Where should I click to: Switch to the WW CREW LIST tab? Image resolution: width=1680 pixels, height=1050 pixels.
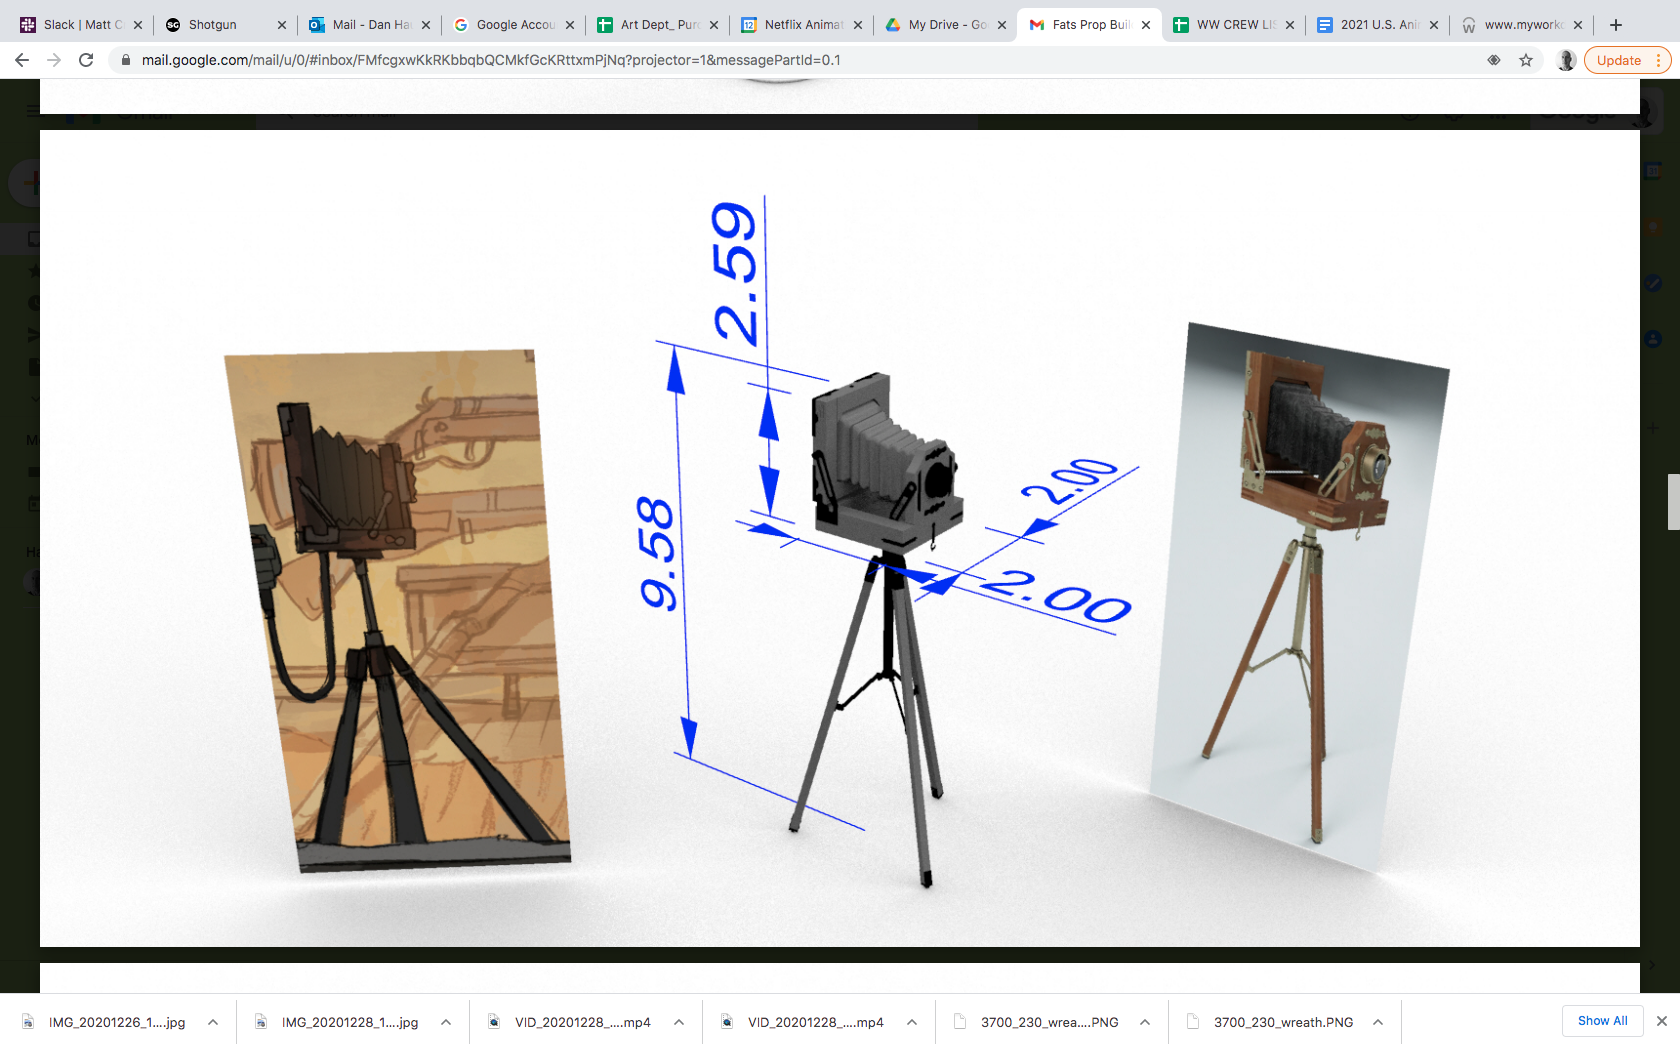(1234, 25)
